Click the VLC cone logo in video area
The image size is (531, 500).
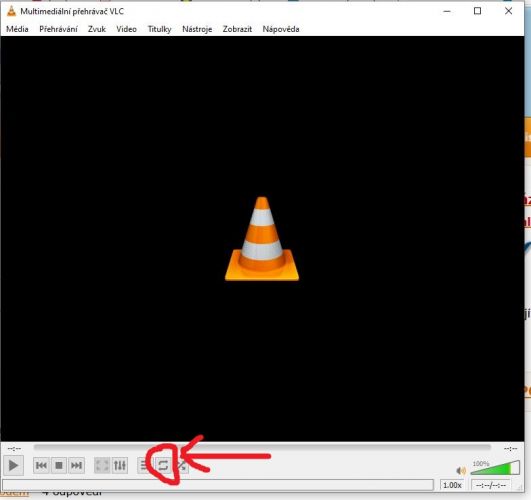click(x=262, y=239)
